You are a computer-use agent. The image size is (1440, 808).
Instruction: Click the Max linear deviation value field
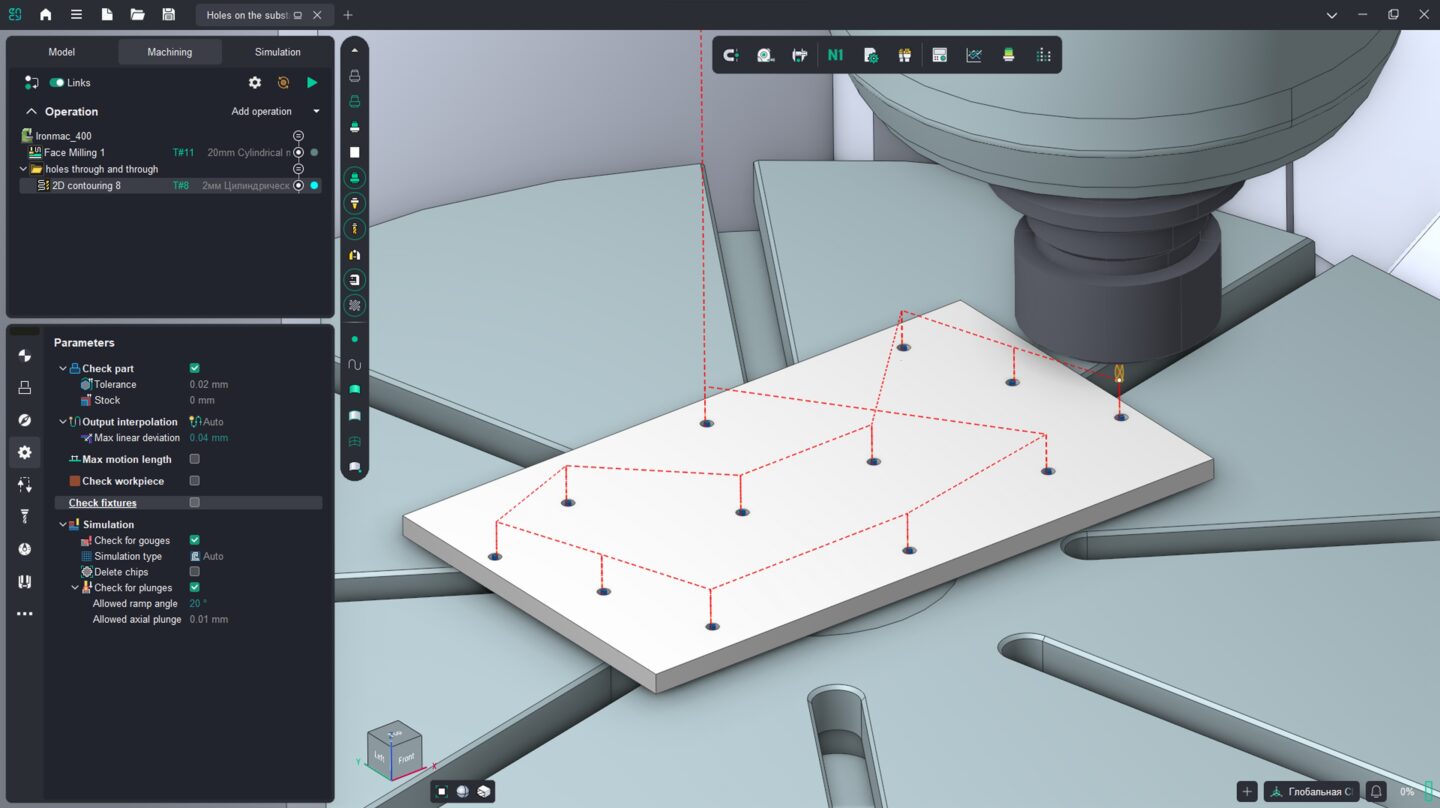pos(209,438)
